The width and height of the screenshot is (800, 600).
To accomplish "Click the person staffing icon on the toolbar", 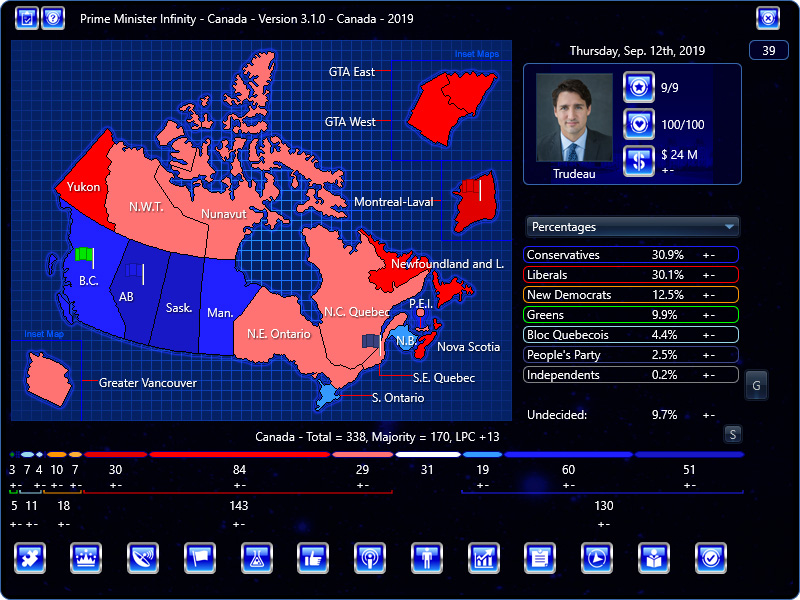I will click(x=428, y=559).
